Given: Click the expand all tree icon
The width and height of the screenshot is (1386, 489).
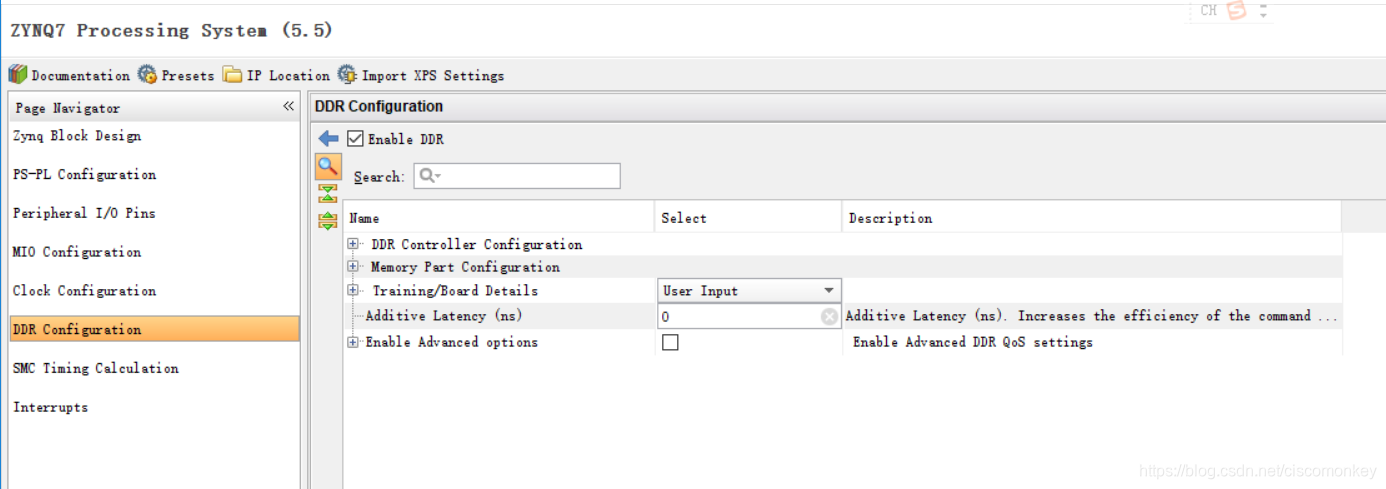Looking at the screenshot, I should click(328, 221).
